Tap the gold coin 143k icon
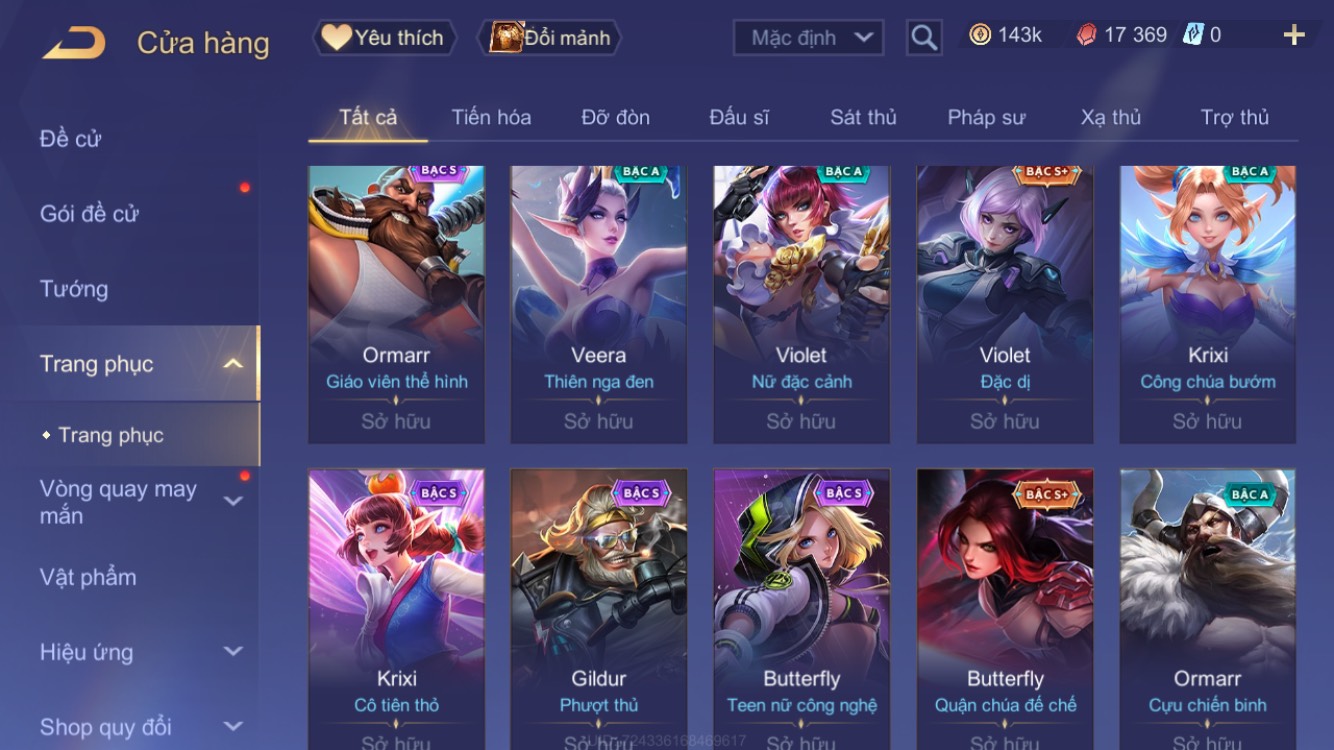The width and height of the screenshot is (1334, 750). coord(980,35)
